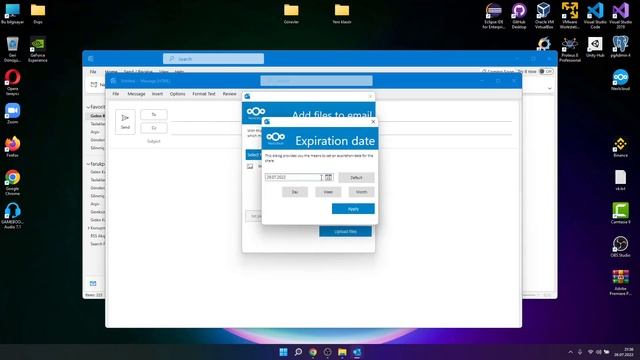Click the Month button in Expiration date dialog
The image size is (640, 360).
361,192
